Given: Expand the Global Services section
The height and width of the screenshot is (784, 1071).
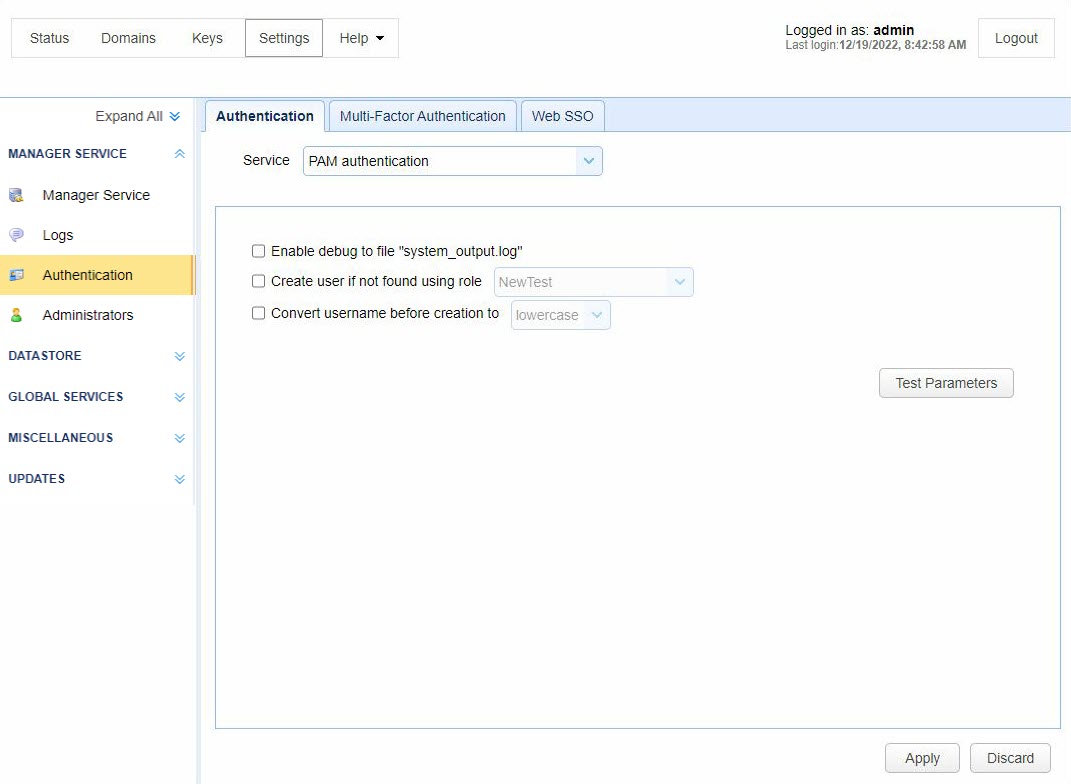Looking at the screenshot, I should (180, 397).
